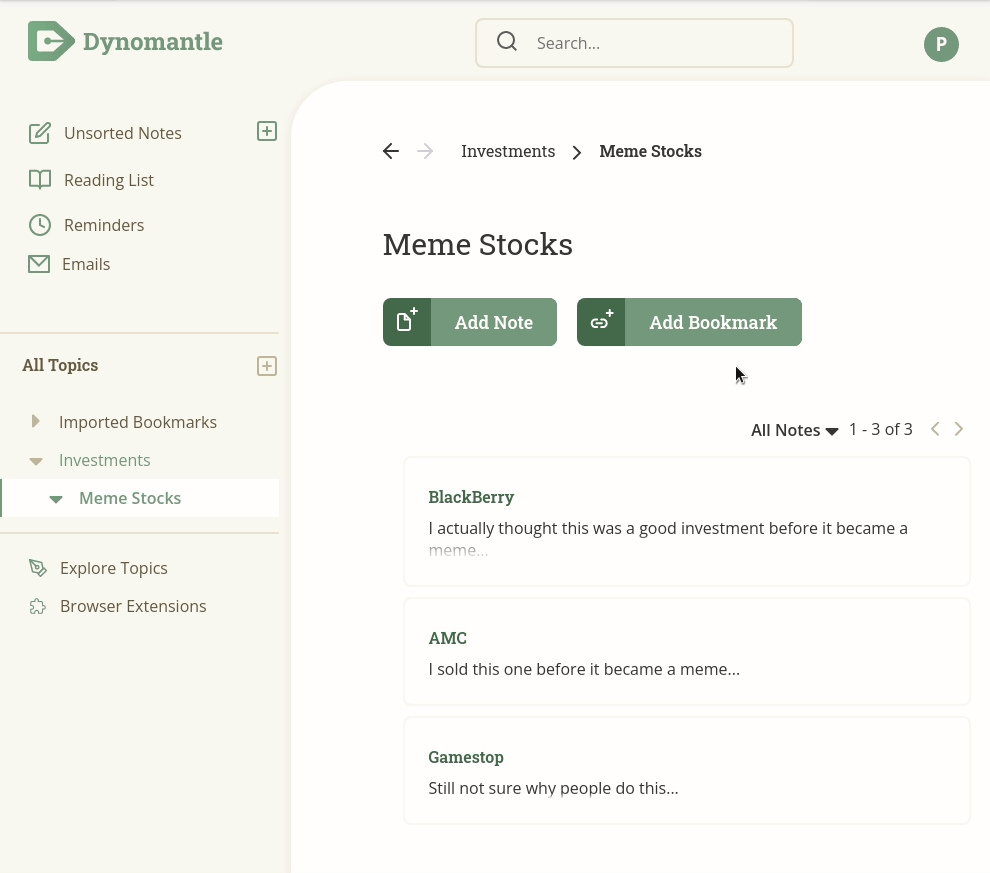Image resolution: width=990 pixels, height=873 pixels.
Task: Click the Add Note button
Action: pos(470,322)
